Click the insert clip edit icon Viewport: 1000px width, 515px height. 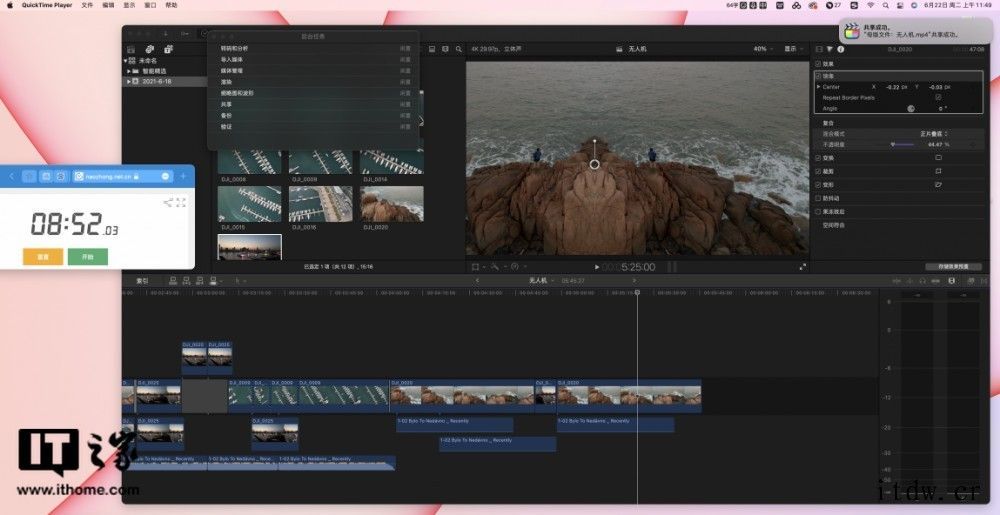click(x=186, y=280)
